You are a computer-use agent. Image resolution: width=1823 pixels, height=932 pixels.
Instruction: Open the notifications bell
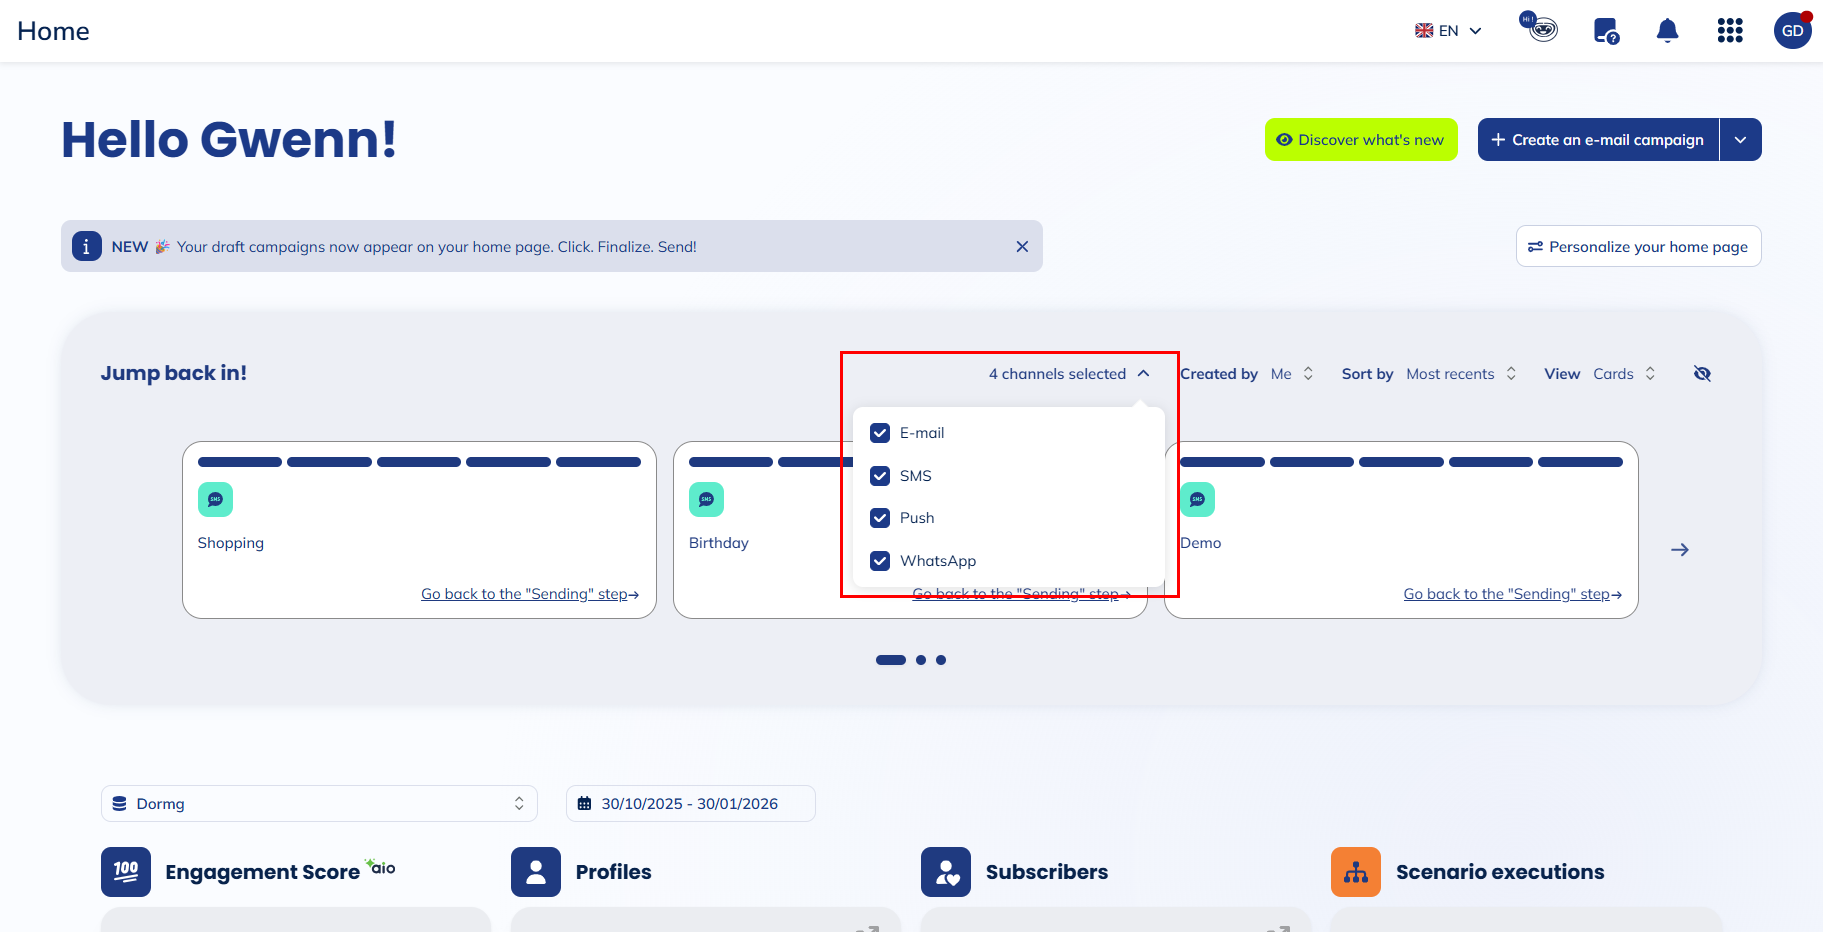[x=1667, y=31]
